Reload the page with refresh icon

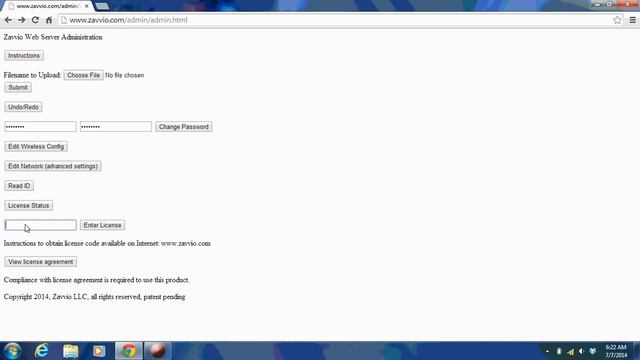coord(35,20)
